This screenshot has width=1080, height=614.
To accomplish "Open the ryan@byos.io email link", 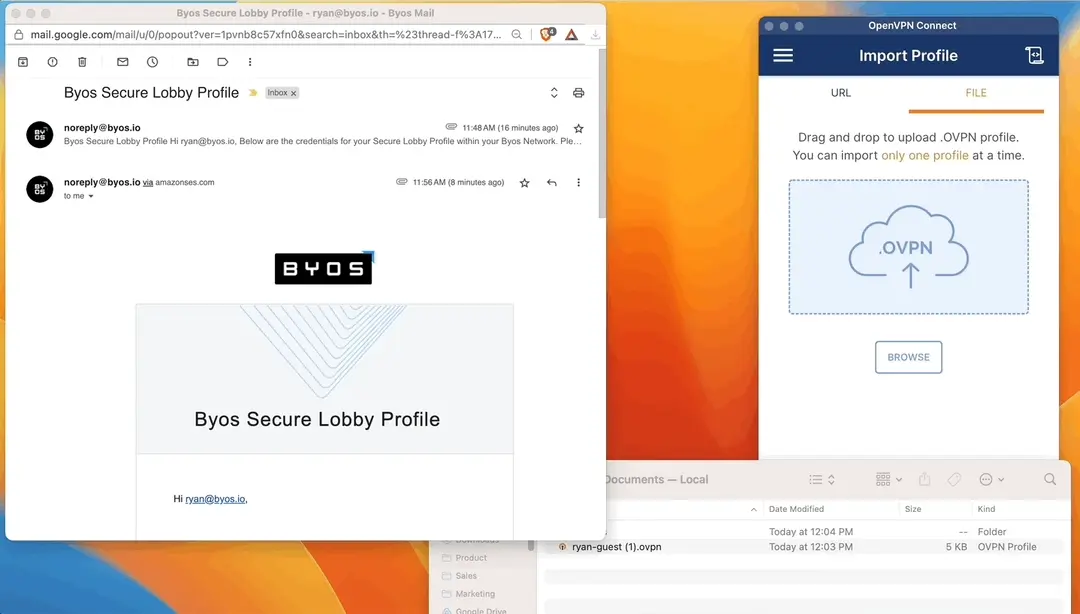I will click(x=216, y=499).
